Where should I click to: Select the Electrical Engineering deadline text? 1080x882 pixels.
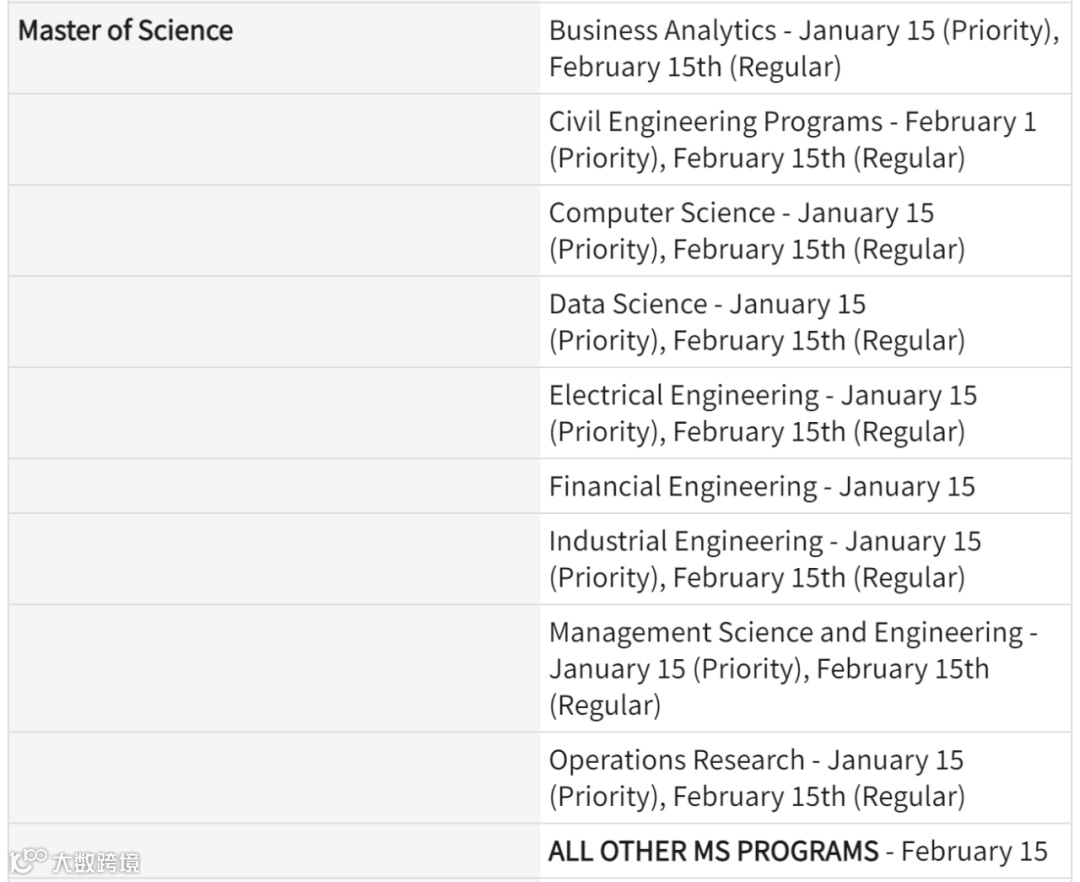tap(762, 413)
